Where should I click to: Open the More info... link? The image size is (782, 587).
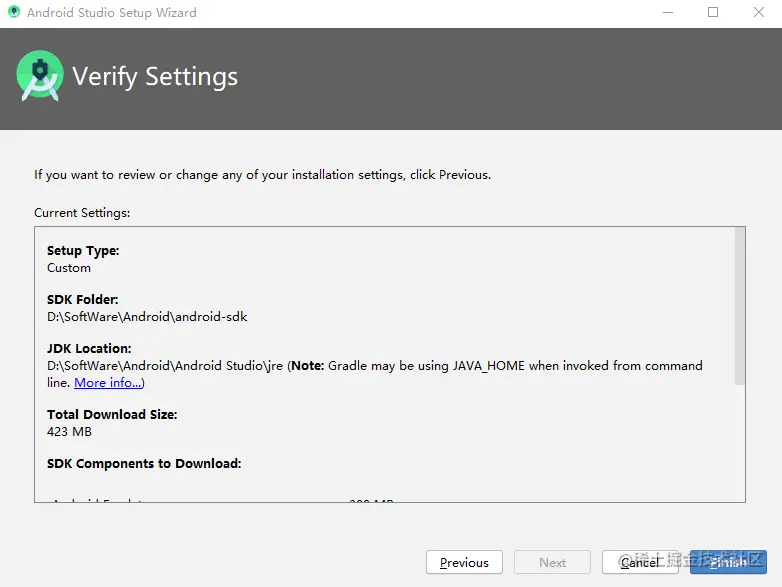108,383
